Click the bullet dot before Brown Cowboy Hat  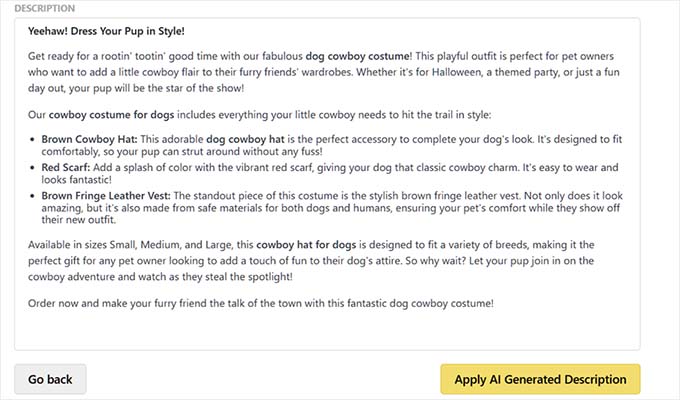pyautogui.click(x=33, y=141)
